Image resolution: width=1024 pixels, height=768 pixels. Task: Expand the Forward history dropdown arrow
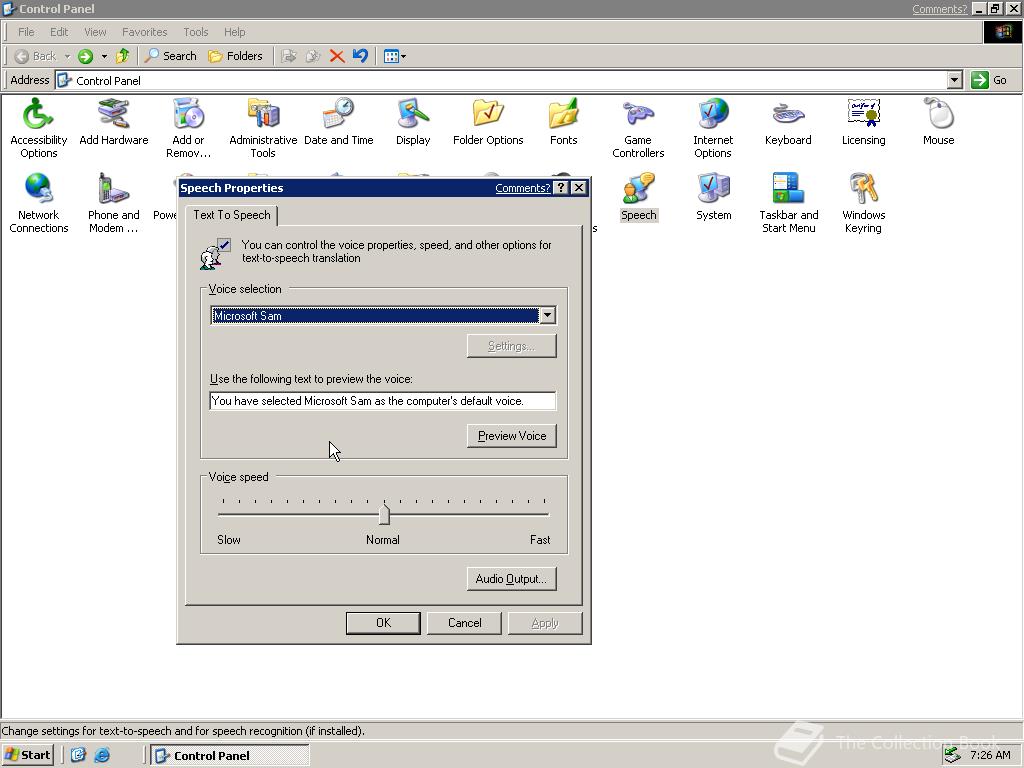point(104,56)
